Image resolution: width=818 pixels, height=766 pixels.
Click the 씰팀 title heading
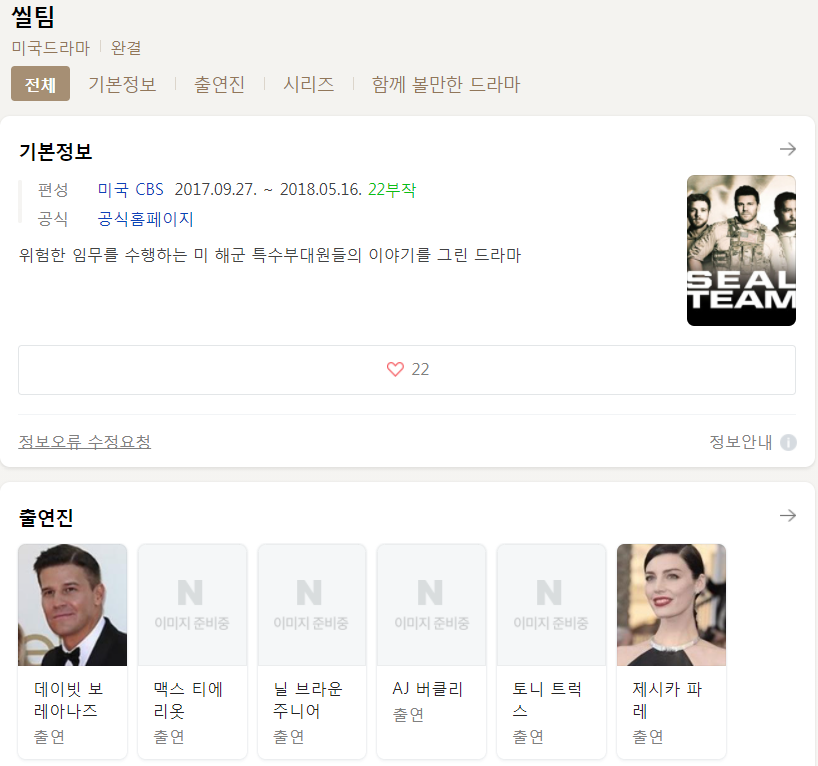coord(33,16)
